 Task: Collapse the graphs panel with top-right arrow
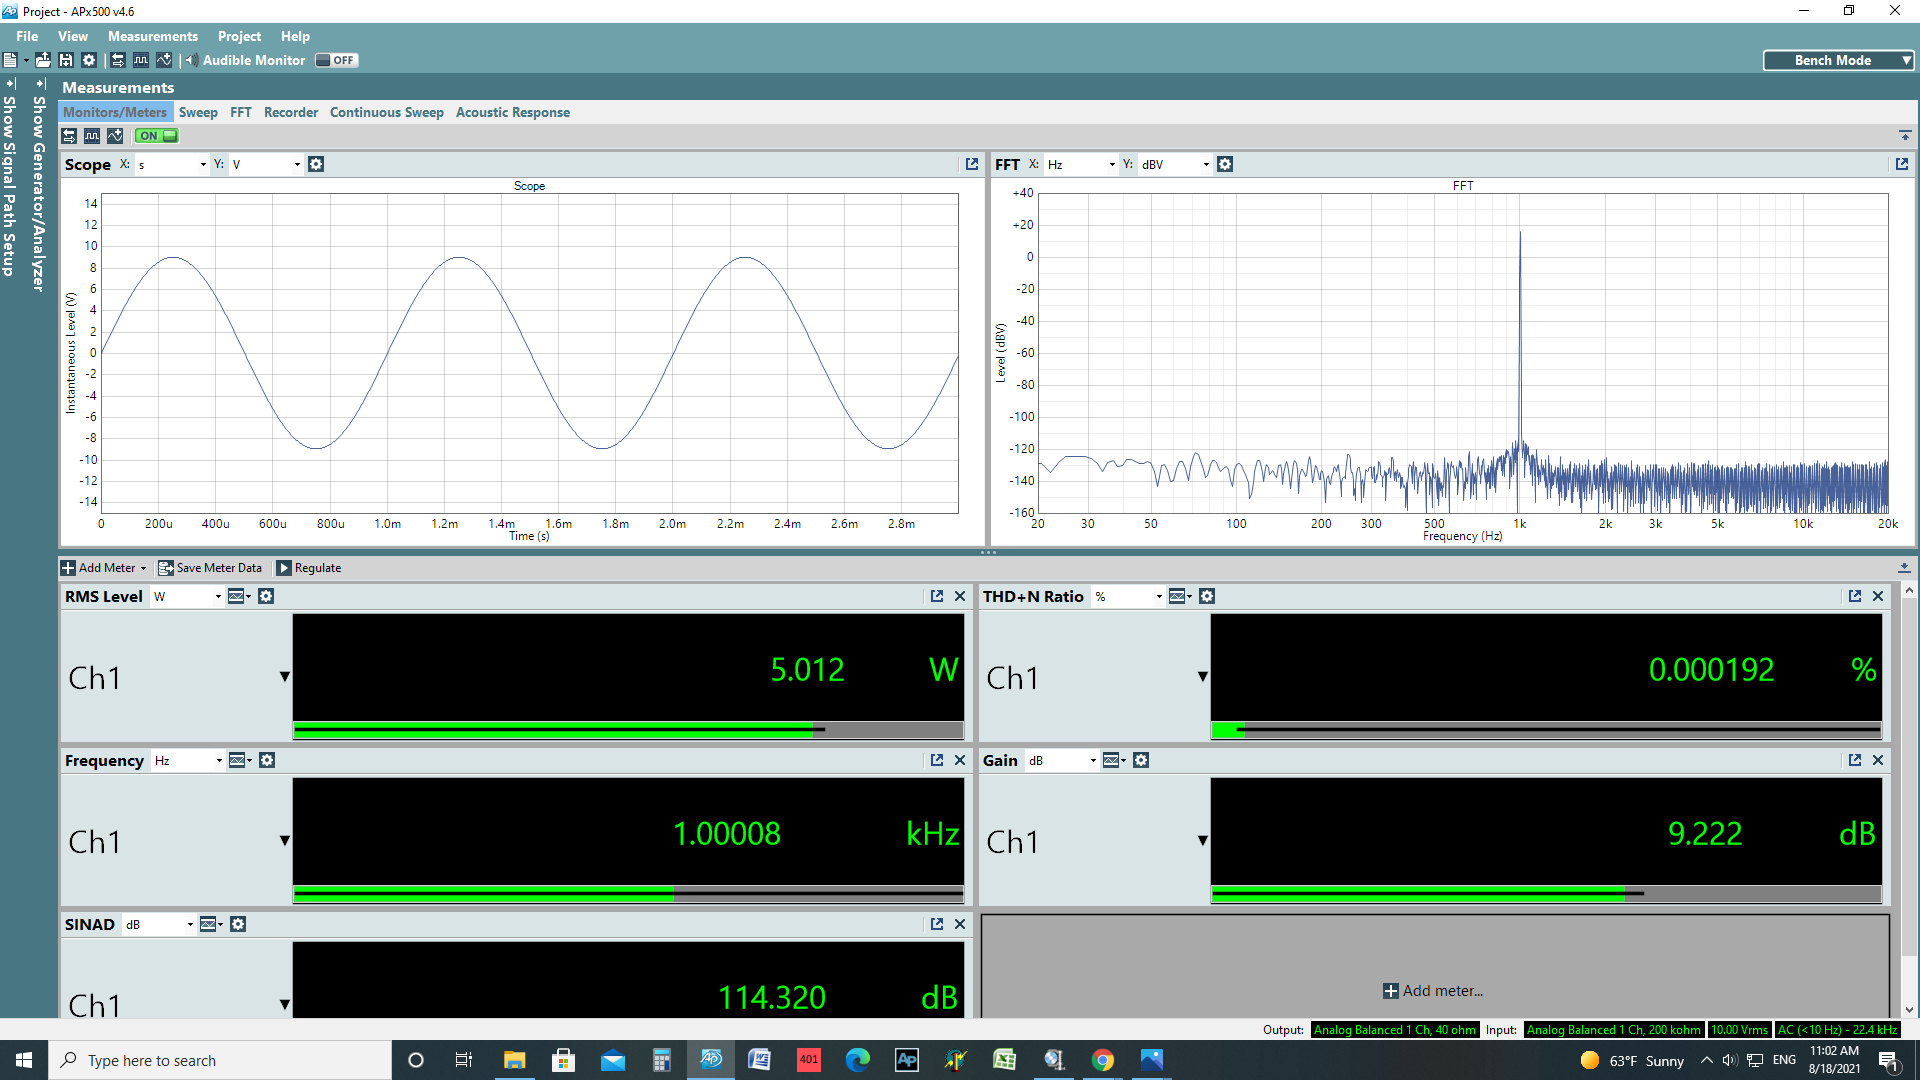(1905, 135)
